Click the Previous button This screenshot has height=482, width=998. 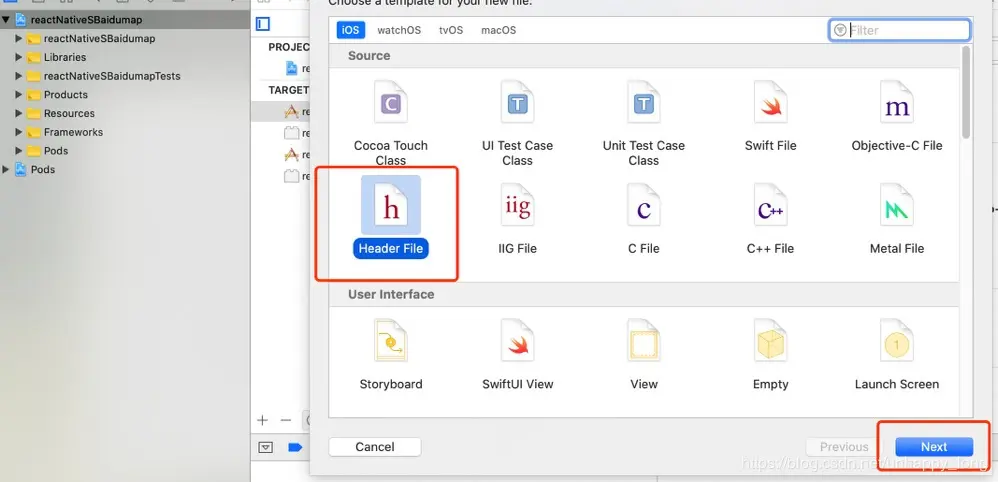click(844, 447)
